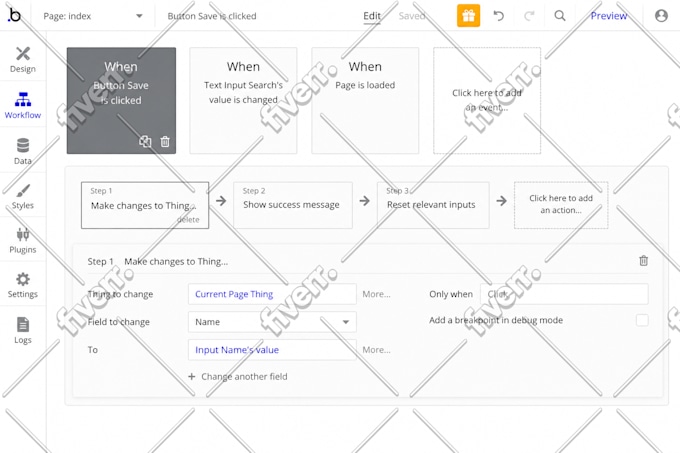
Task: Click here to add an action
Action: point(561,205)
